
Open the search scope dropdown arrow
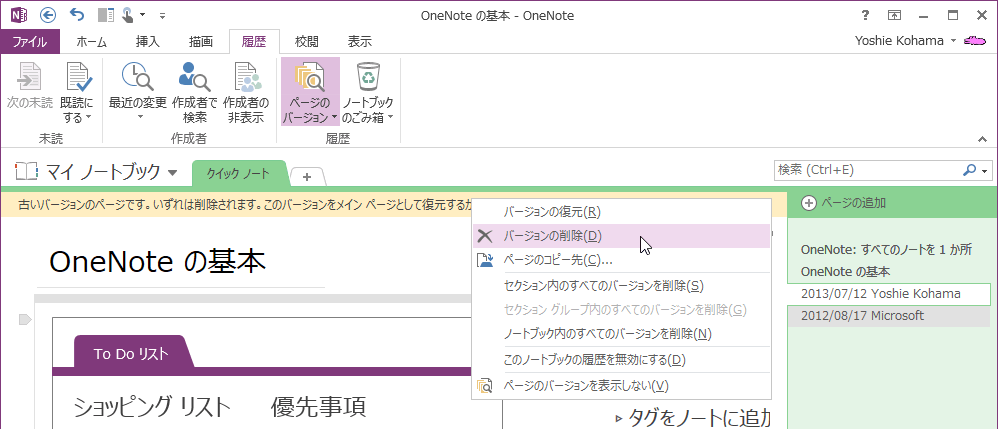[x=985, y=171]
